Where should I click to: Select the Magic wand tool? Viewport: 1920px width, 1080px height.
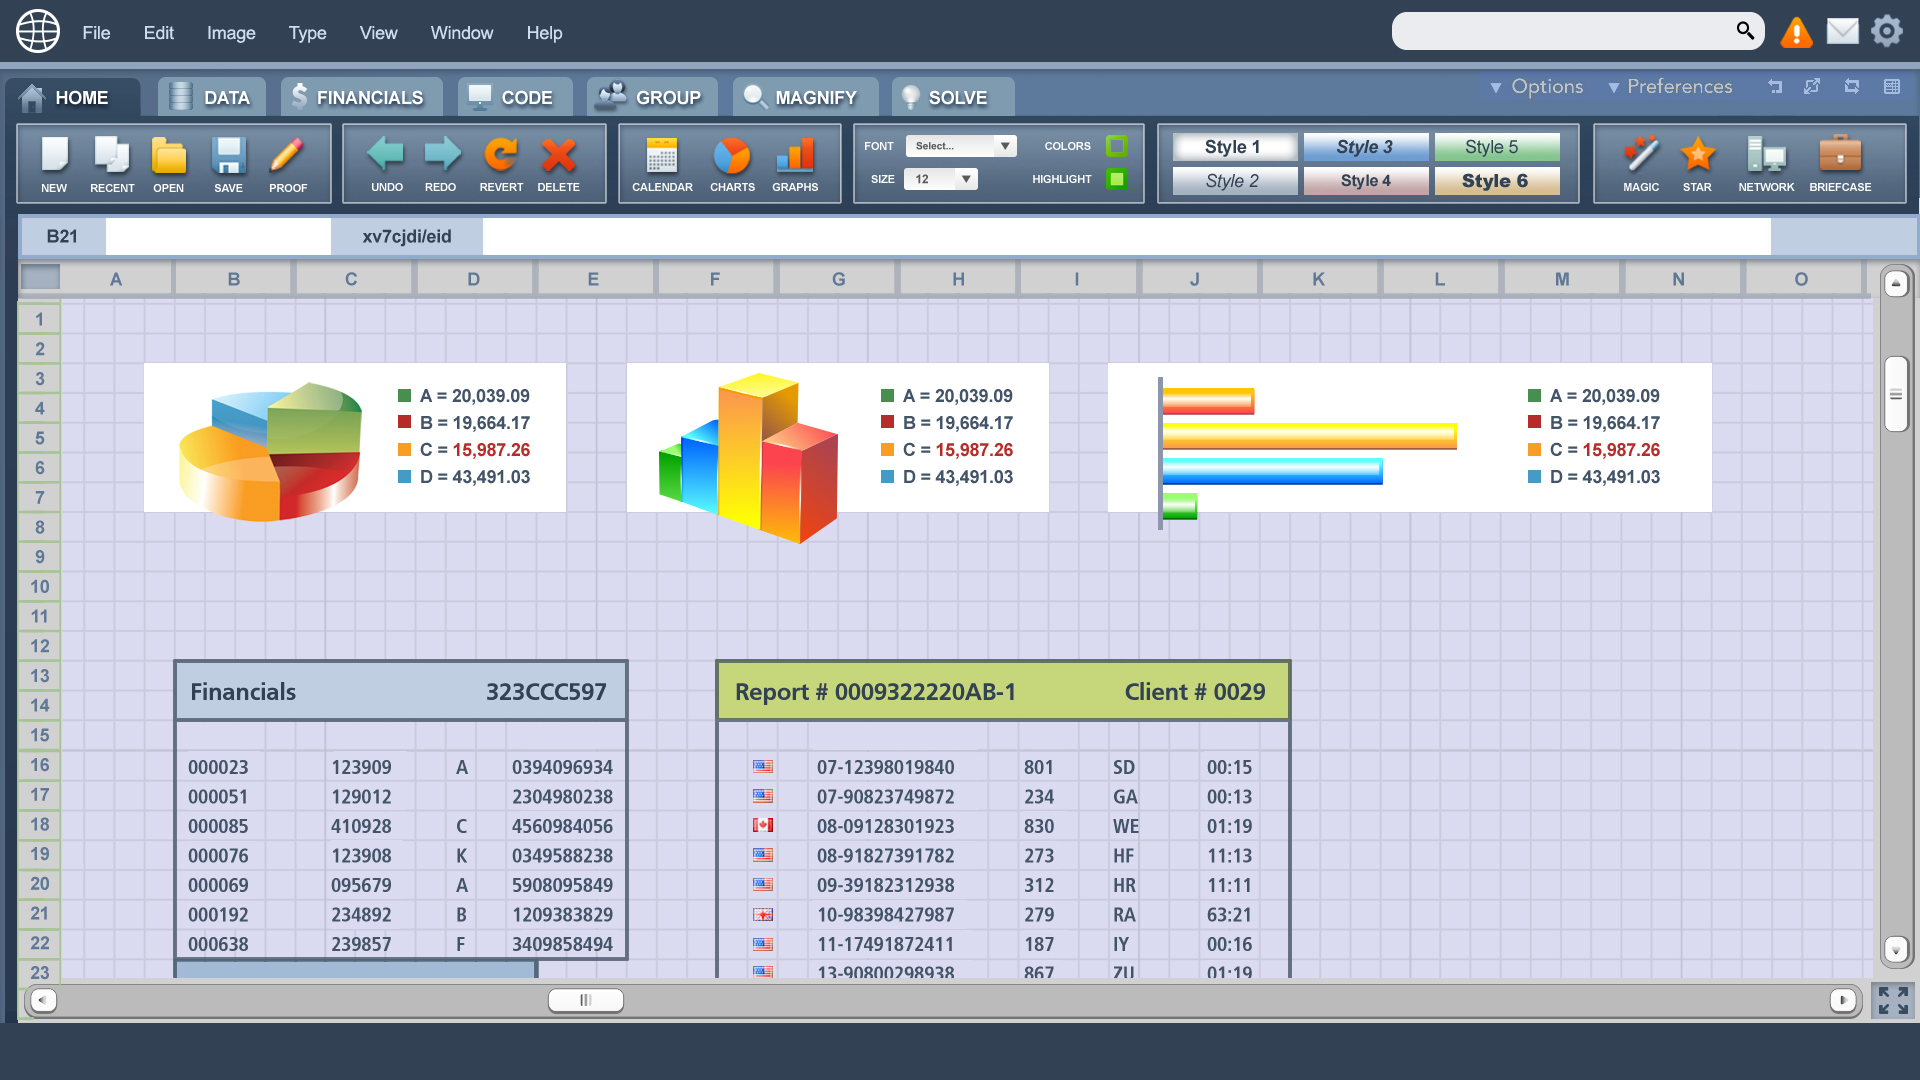click(x=1640, y=156)
